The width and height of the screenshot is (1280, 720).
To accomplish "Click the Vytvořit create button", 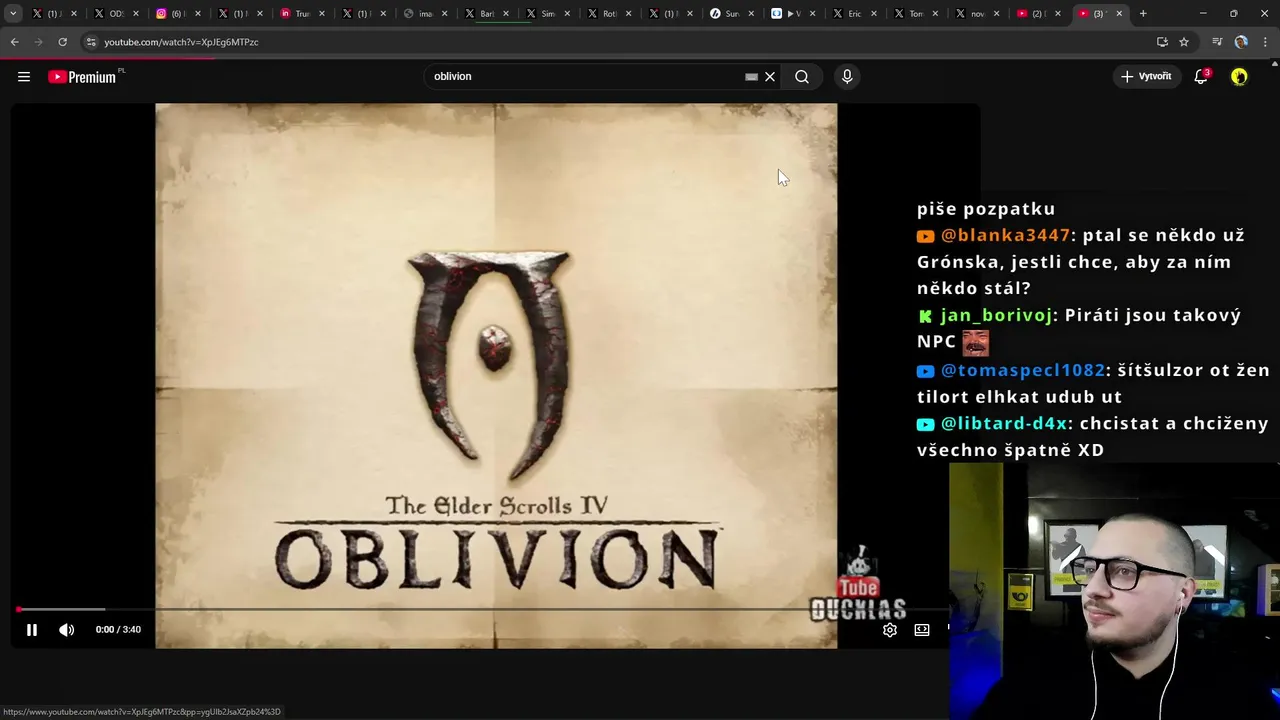I will pos(1146,76).
